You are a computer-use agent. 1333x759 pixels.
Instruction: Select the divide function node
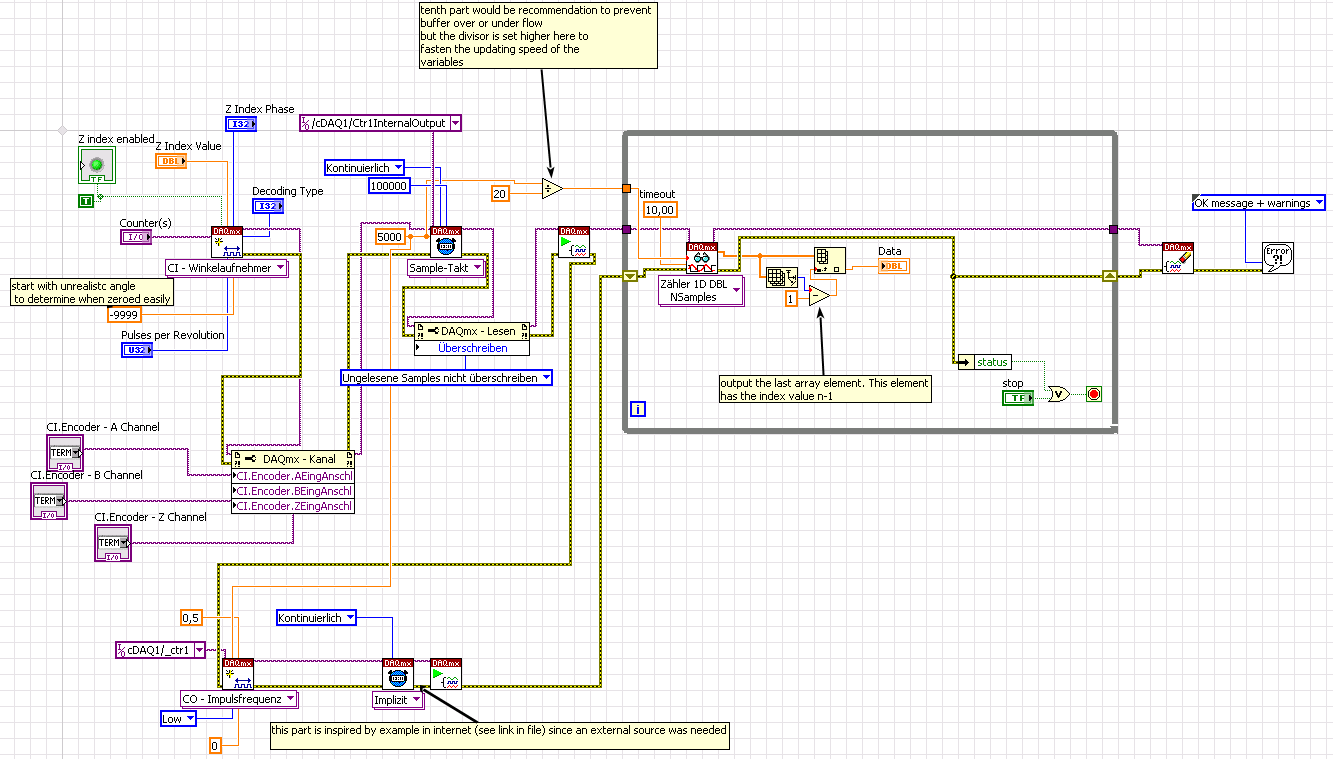click(552, 188)
